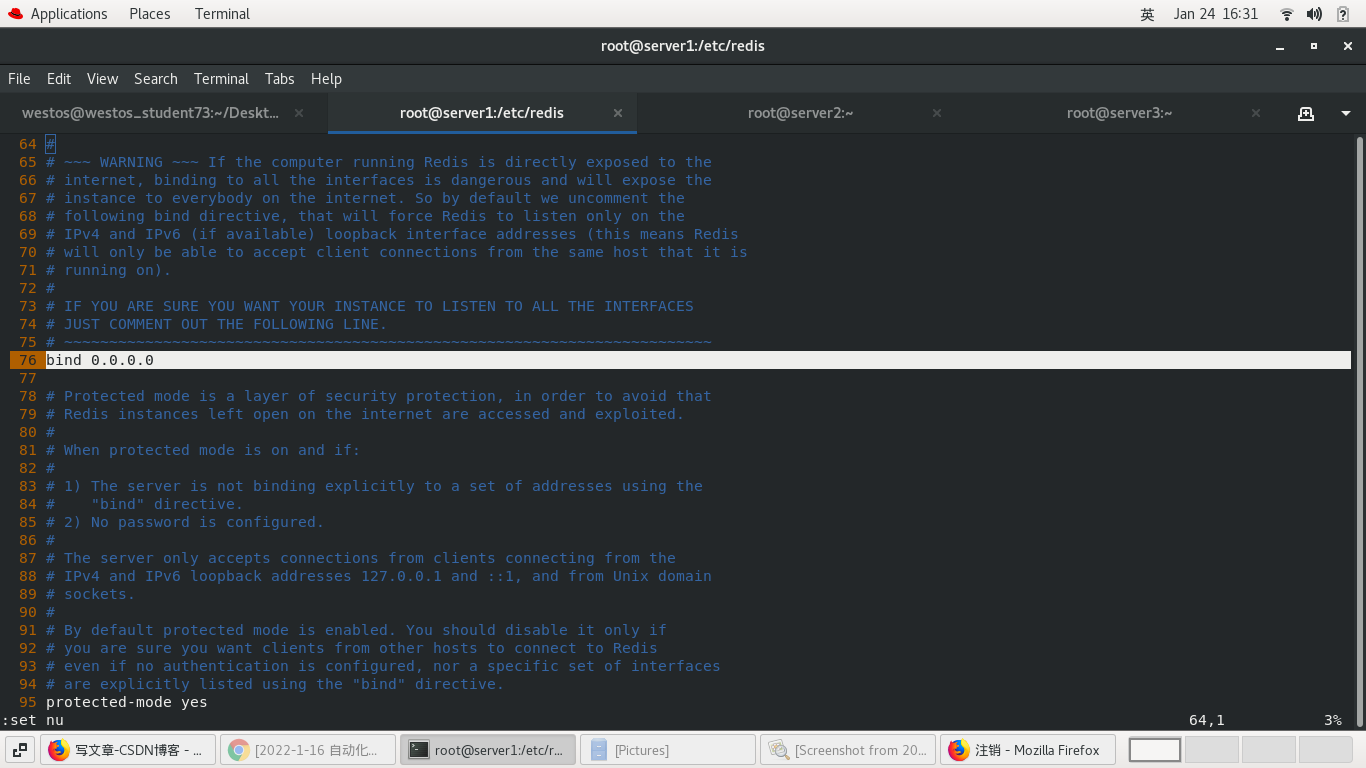Click the ":set nu" command line

(x=33, y=720)
